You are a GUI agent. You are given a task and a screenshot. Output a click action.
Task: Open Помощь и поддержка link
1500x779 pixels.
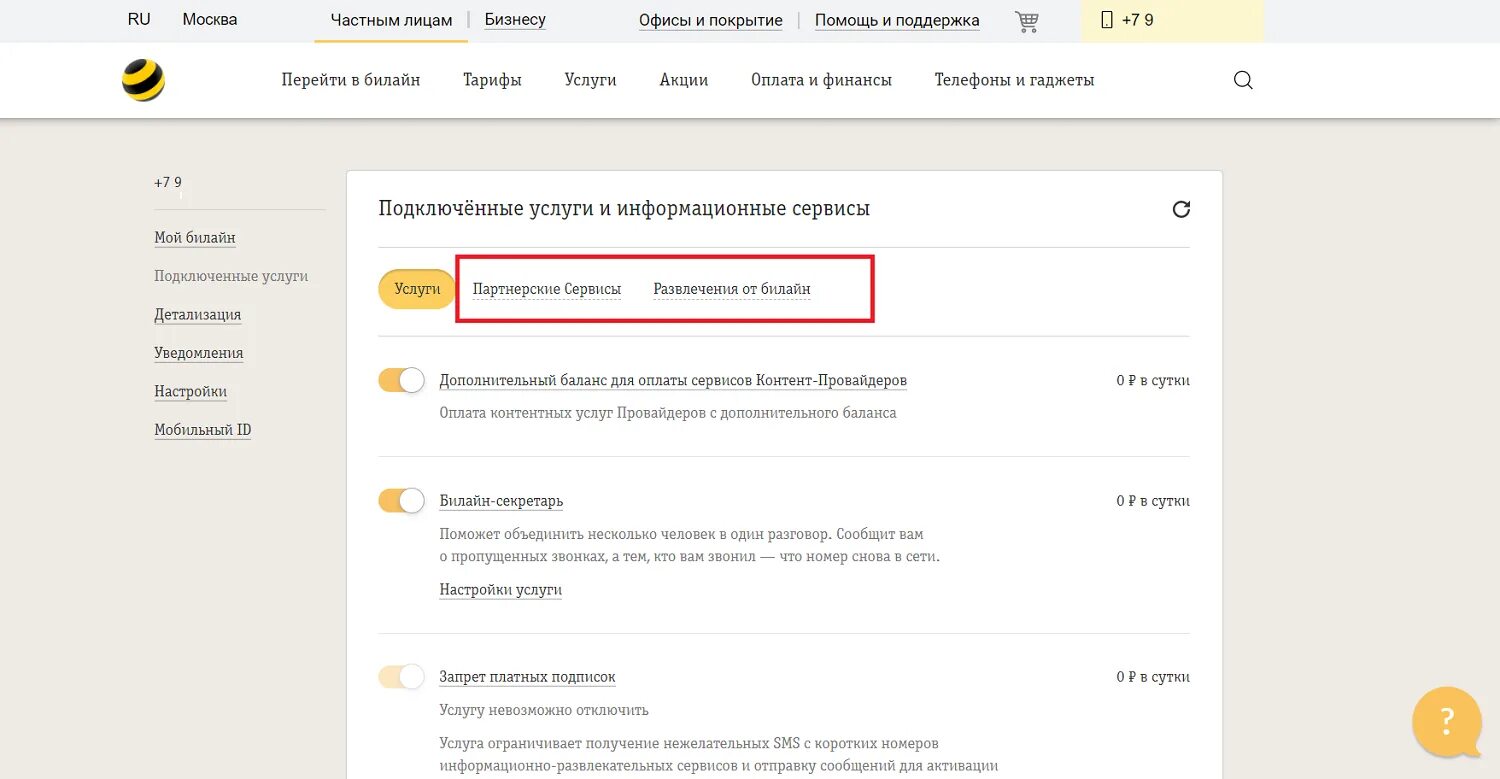897,20
